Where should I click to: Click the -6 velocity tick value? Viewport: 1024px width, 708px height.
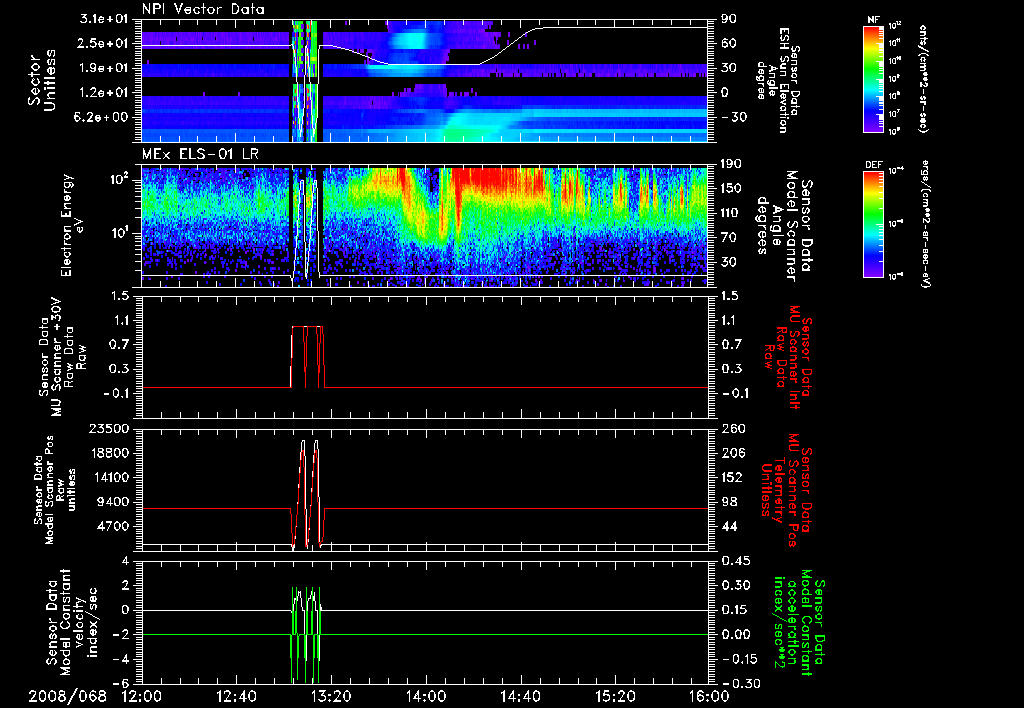tap(123, 684)
